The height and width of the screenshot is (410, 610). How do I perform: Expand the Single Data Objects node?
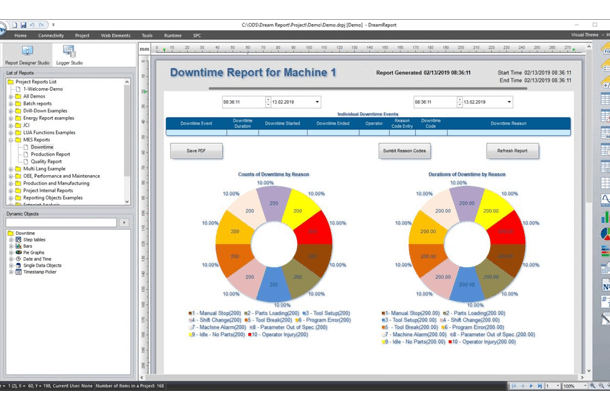tap(11, 265)
